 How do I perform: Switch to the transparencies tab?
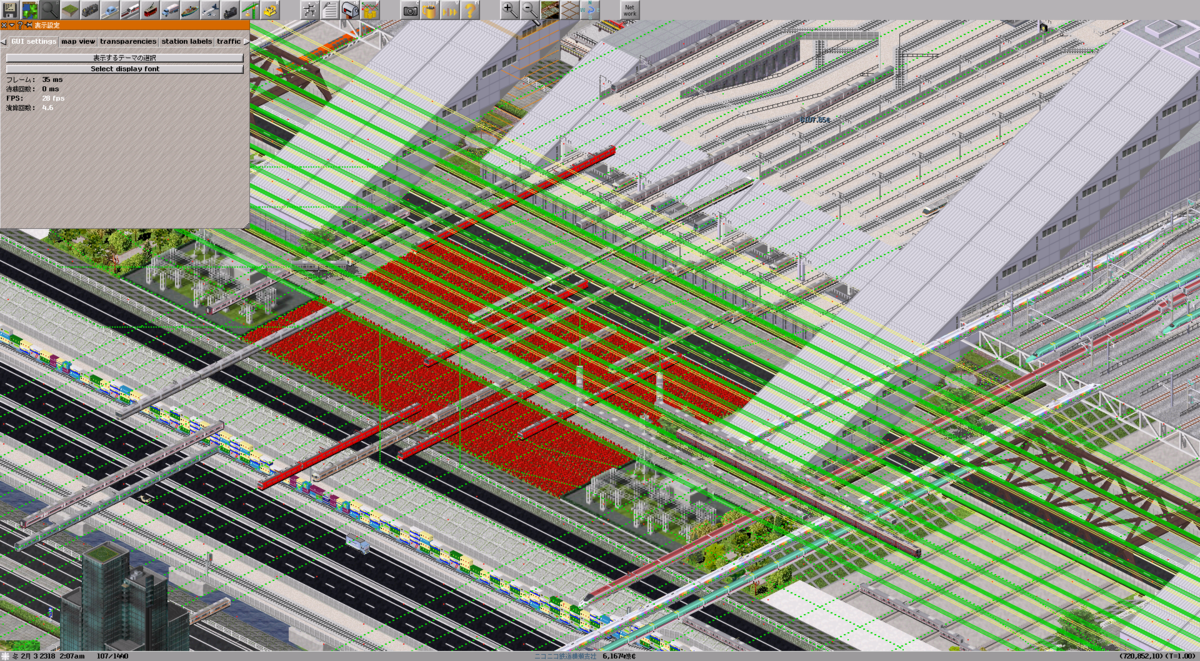tap(128, 41)
